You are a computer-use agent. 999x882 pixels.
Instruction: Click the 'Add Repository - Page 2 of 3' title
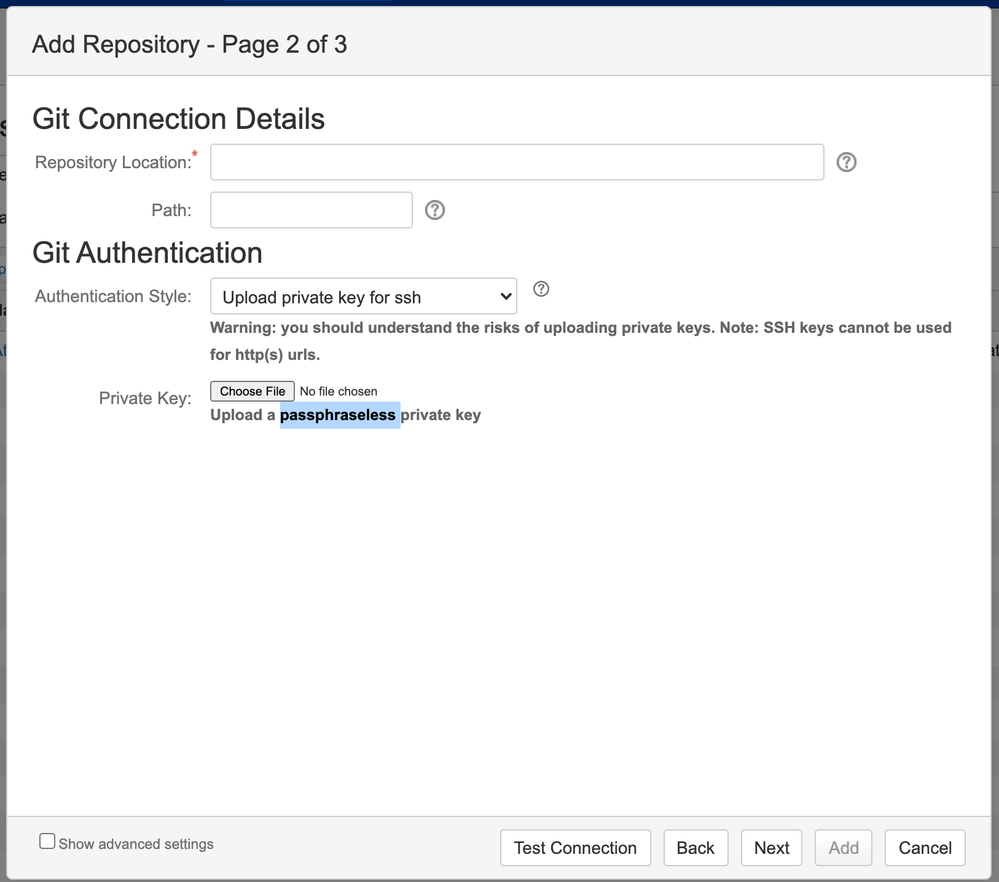coord(189,45)
